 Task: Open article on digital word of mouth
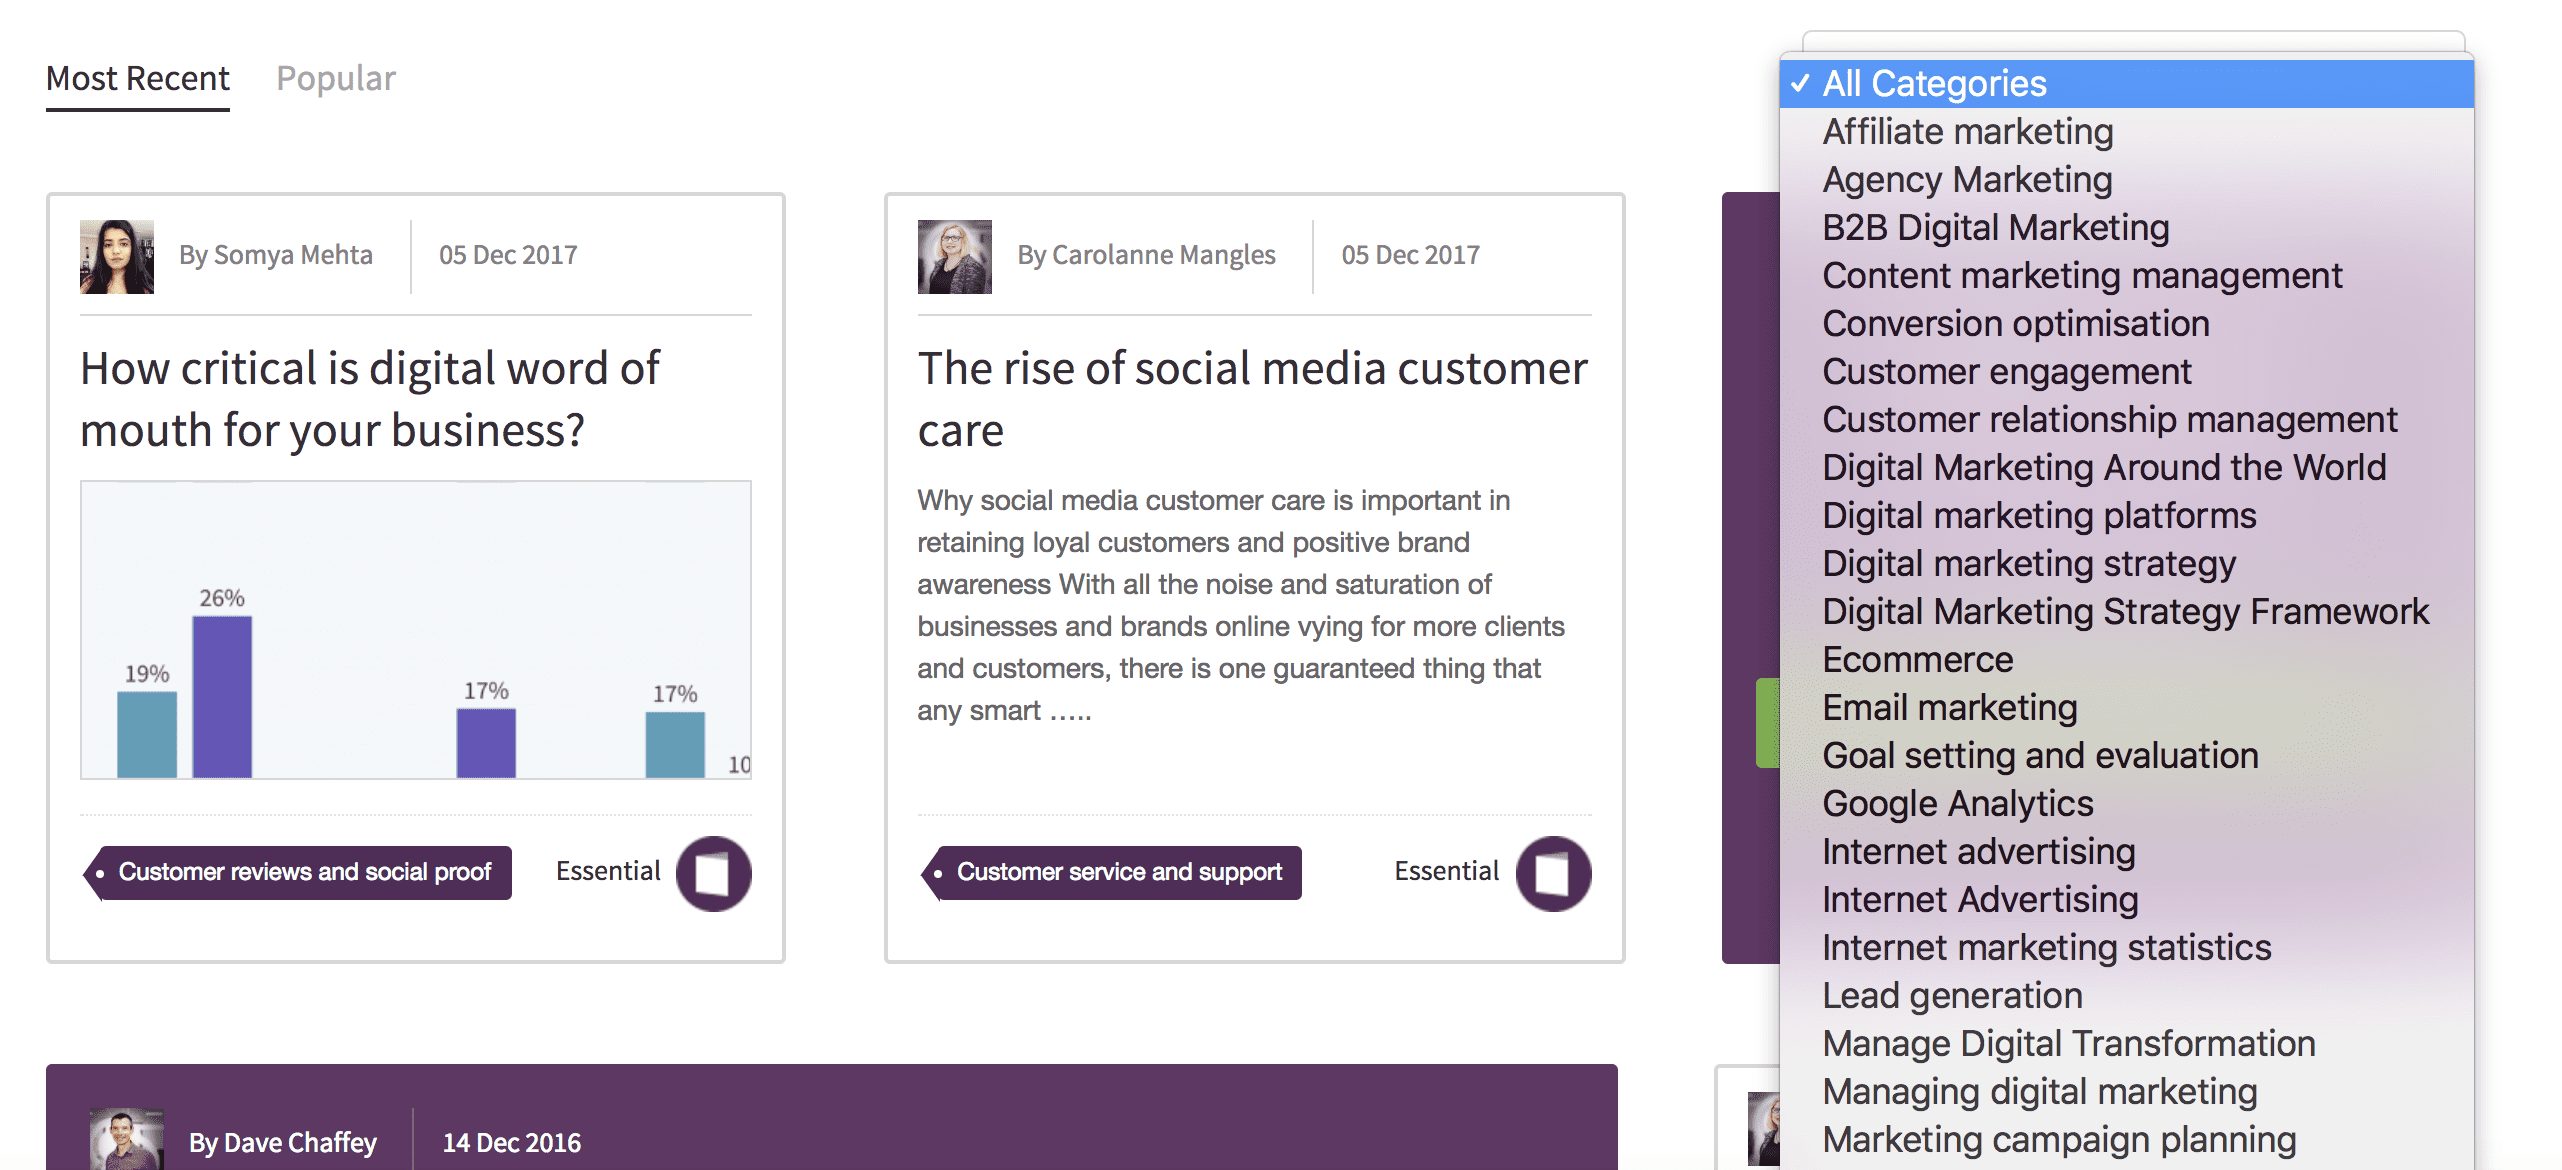[370, 399]
